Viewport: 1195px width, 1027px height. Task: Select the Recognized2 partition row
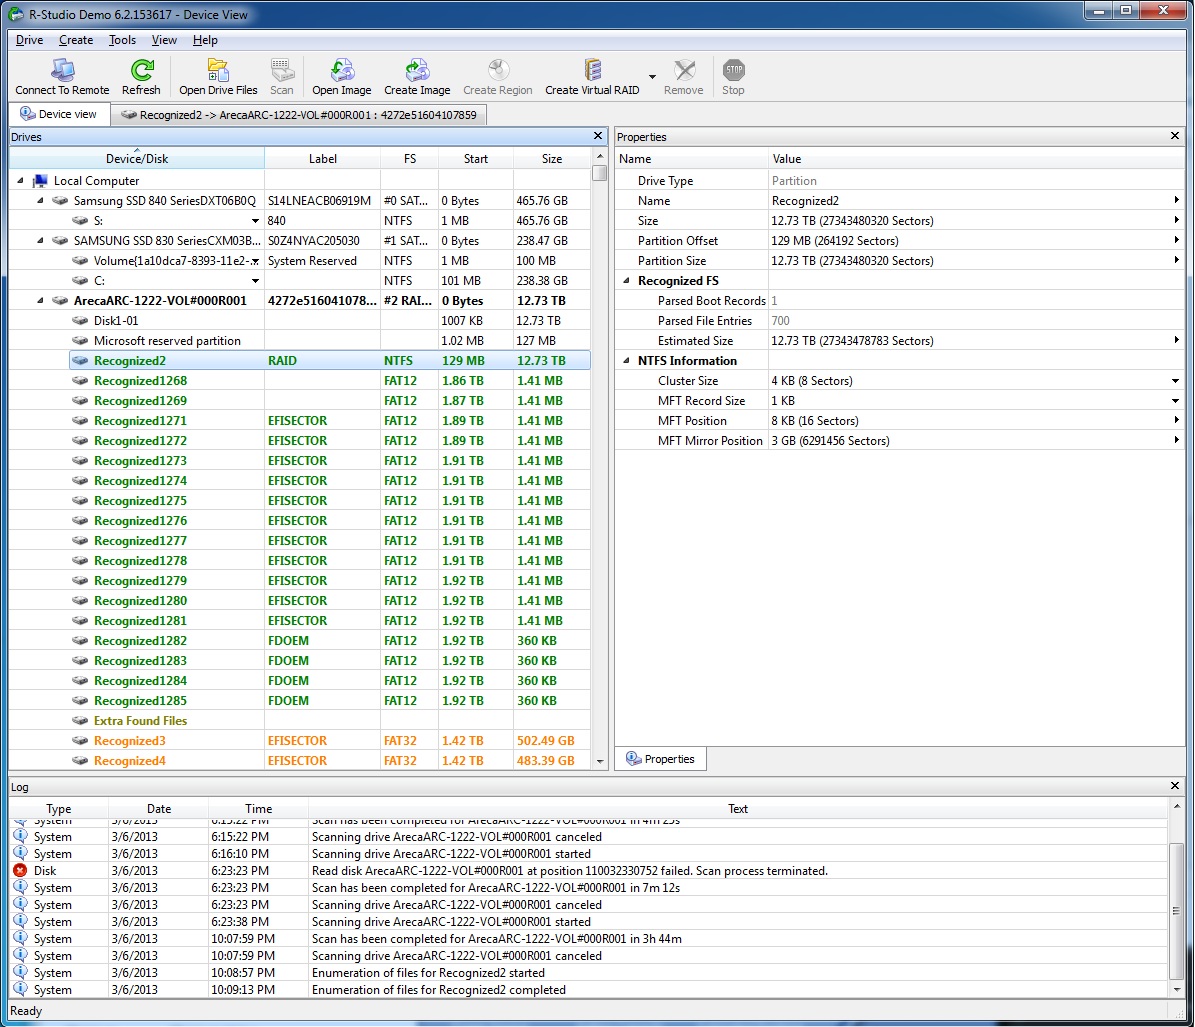[x=329, y=360]
